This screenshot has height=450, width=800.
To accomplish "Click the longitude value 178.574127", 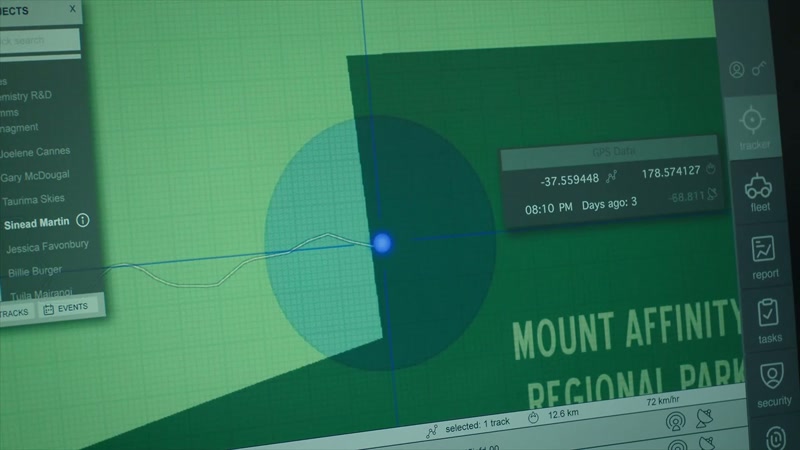I will (x=670, y=172).
